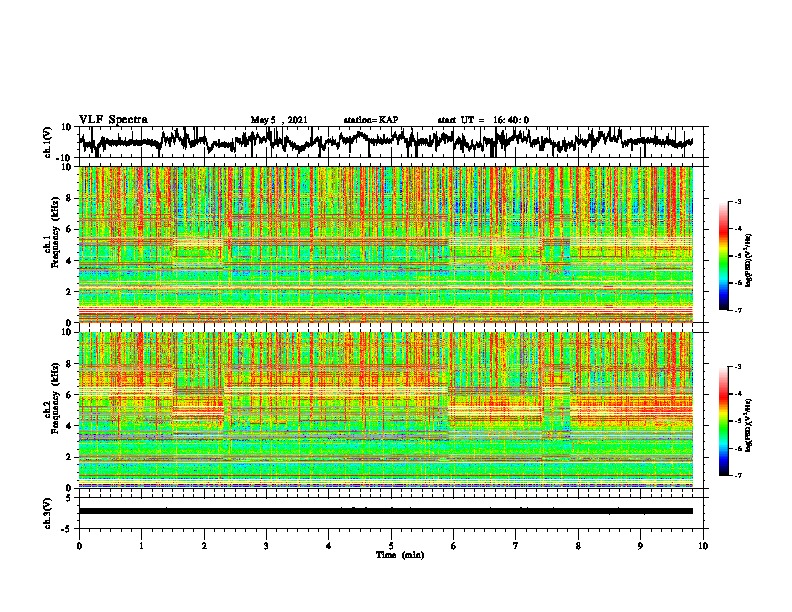Click the "-3" label on ch.1 color bar
Image resolution: width=792 pixels, height=612 pixels.
click(737, 201)
